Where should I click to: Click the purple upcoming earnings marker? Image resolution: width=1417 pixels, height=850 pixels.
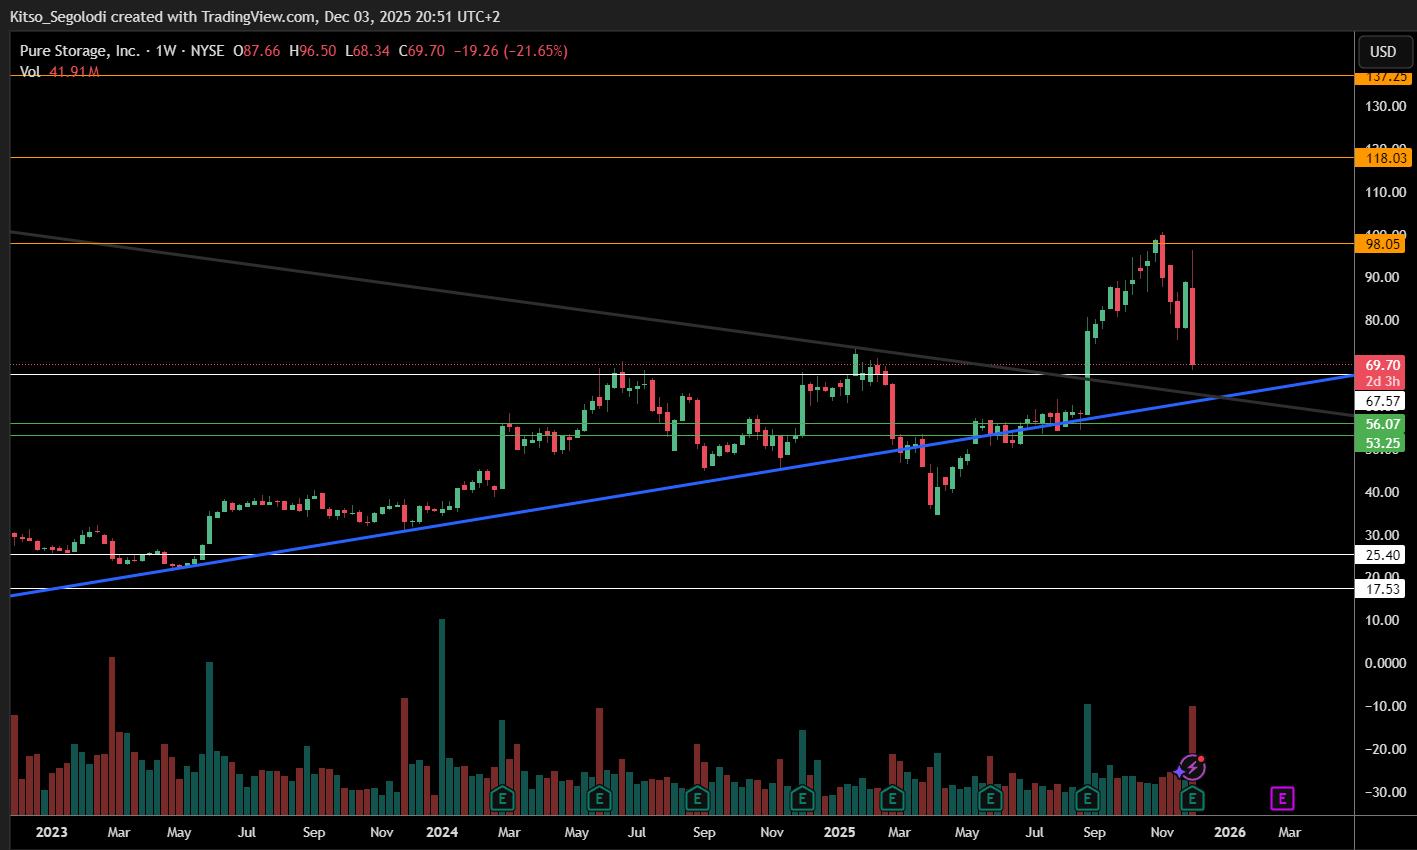(1282, 798)
